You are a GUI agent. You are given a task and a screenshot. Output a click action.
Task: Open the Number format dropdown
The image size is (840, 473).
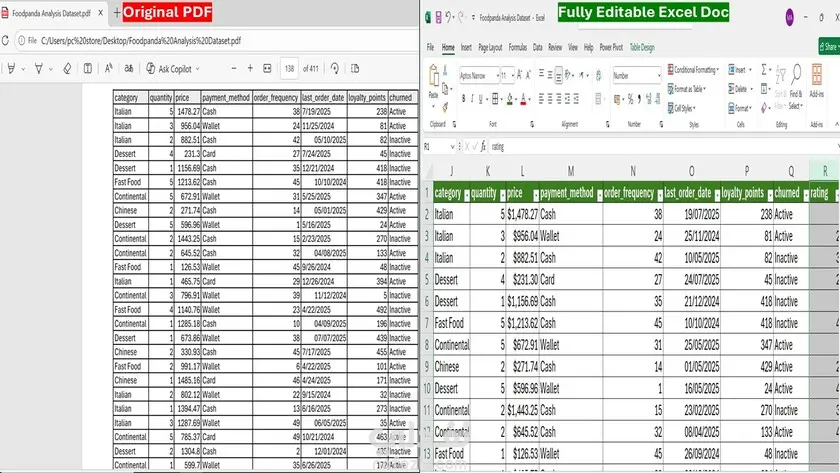659,76
